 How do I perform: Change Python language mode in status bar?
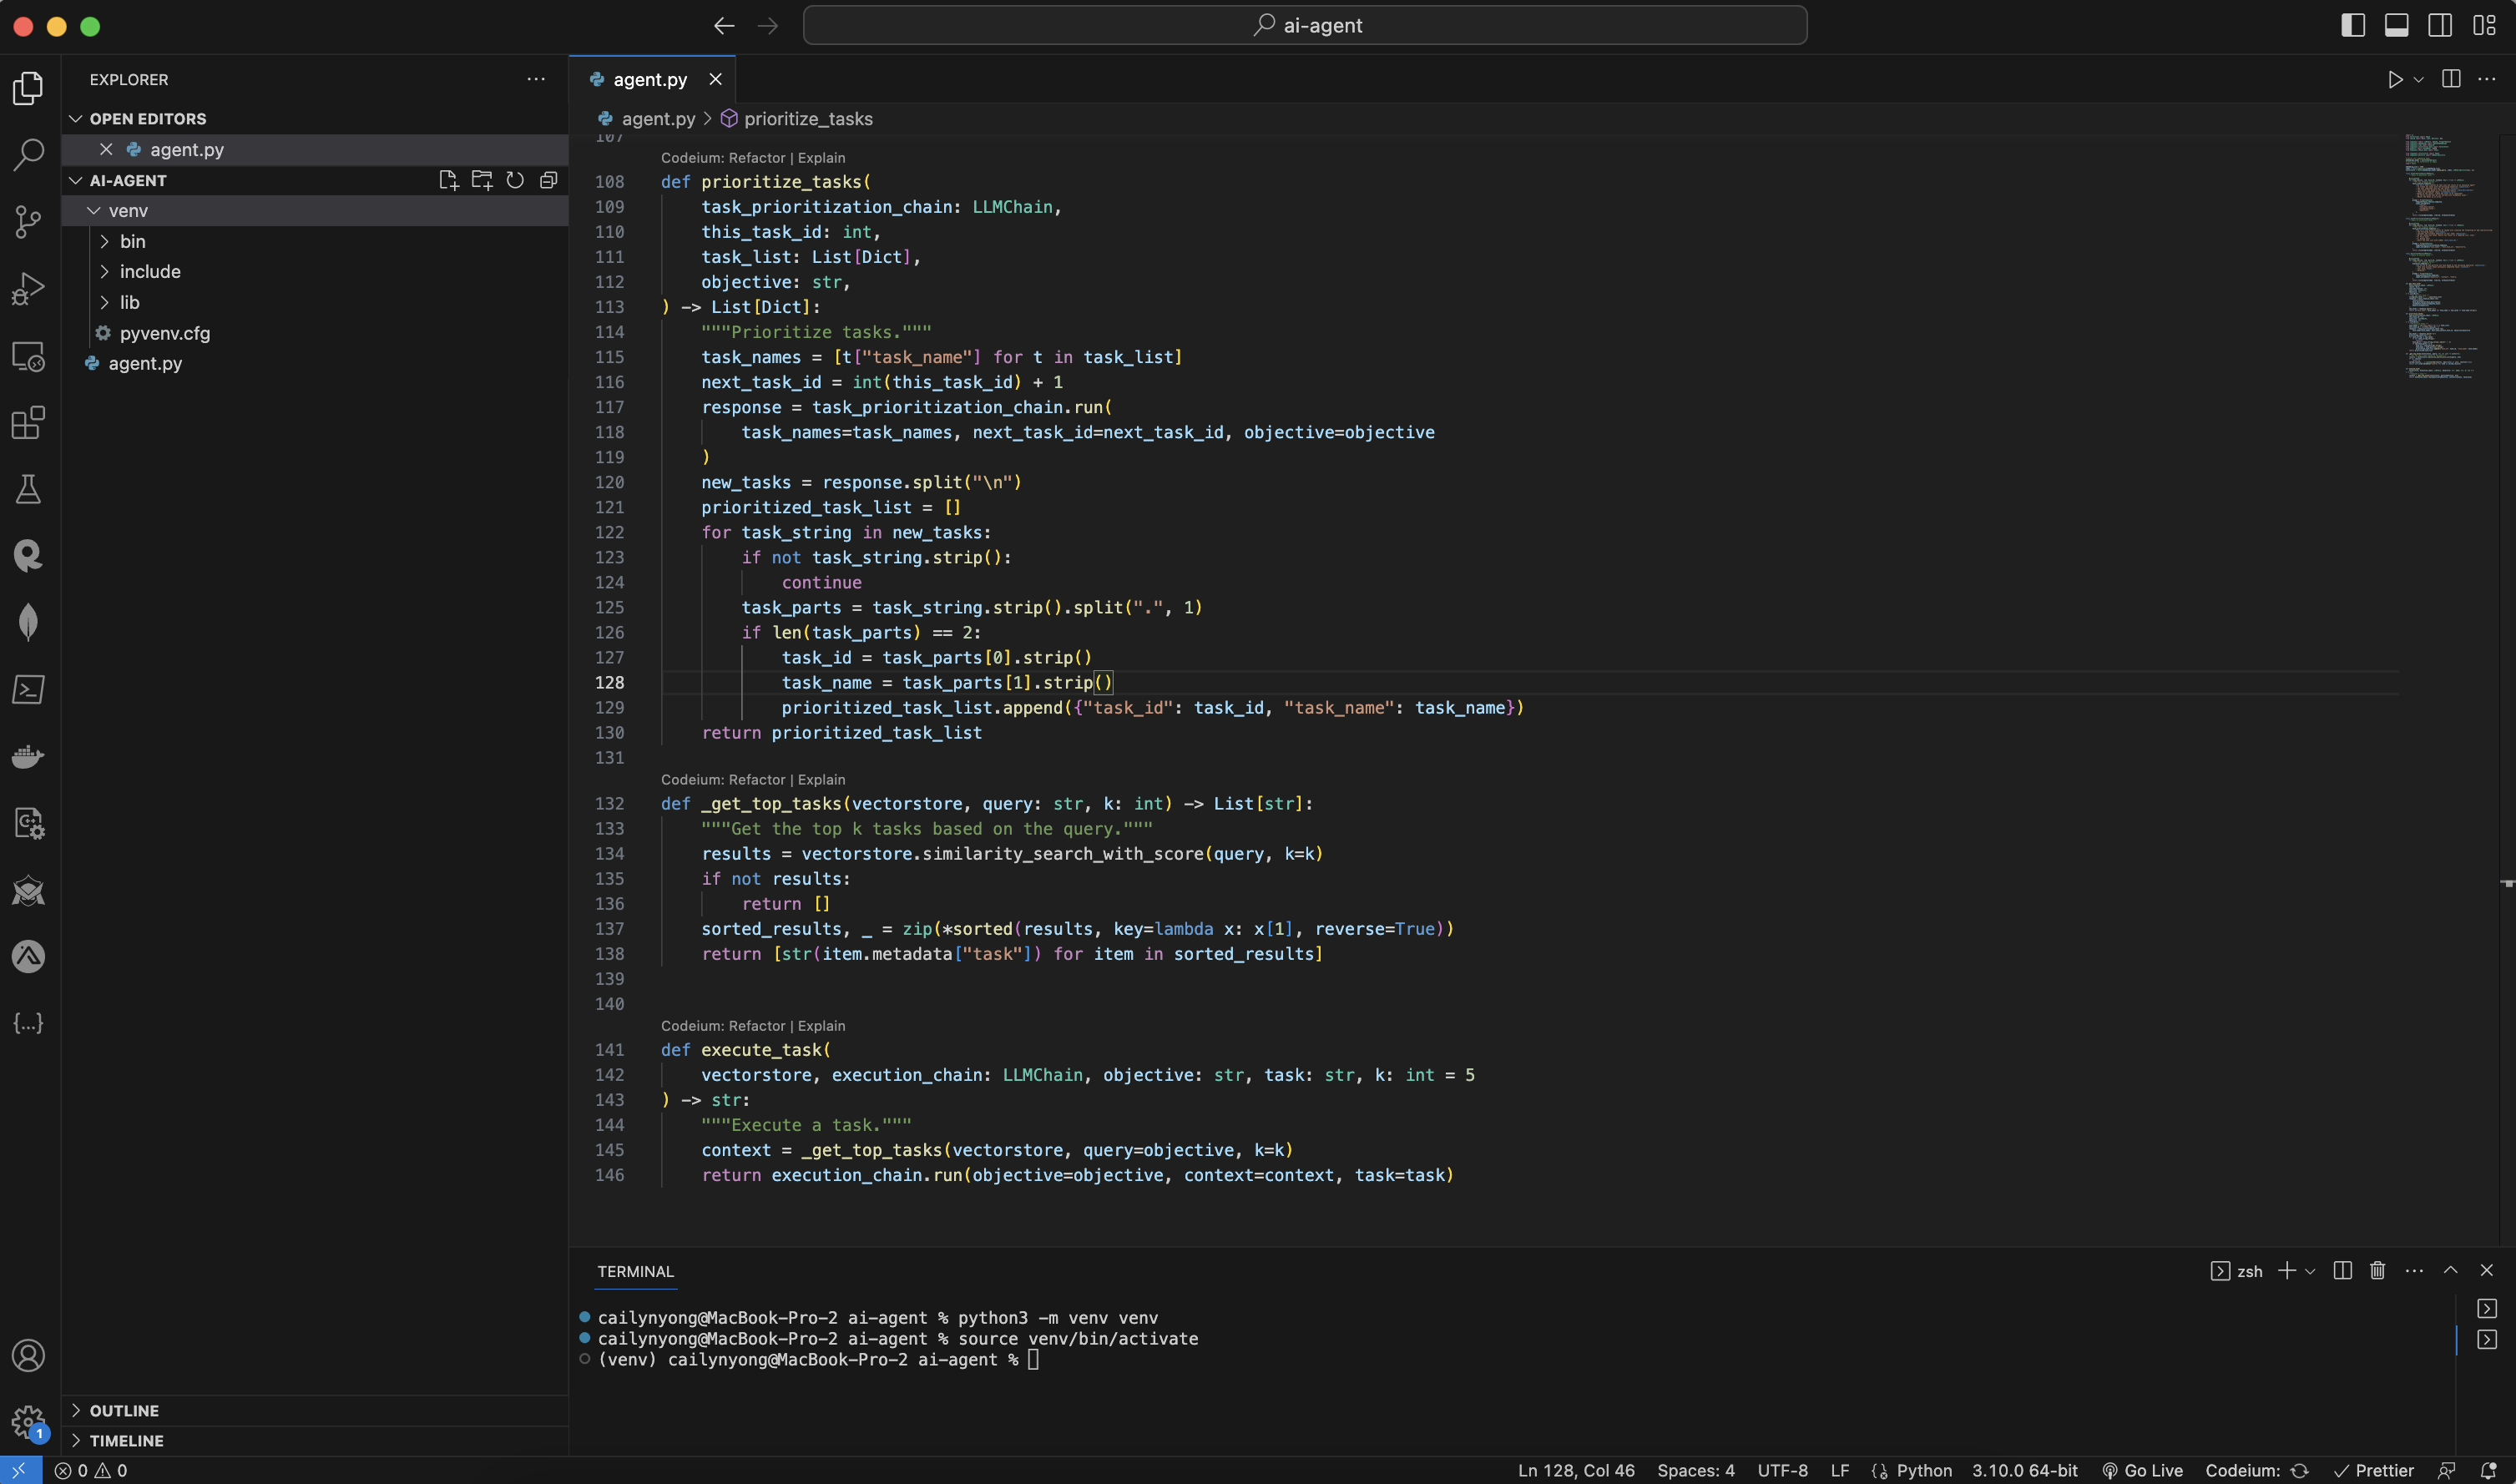coord(1924,1470)
